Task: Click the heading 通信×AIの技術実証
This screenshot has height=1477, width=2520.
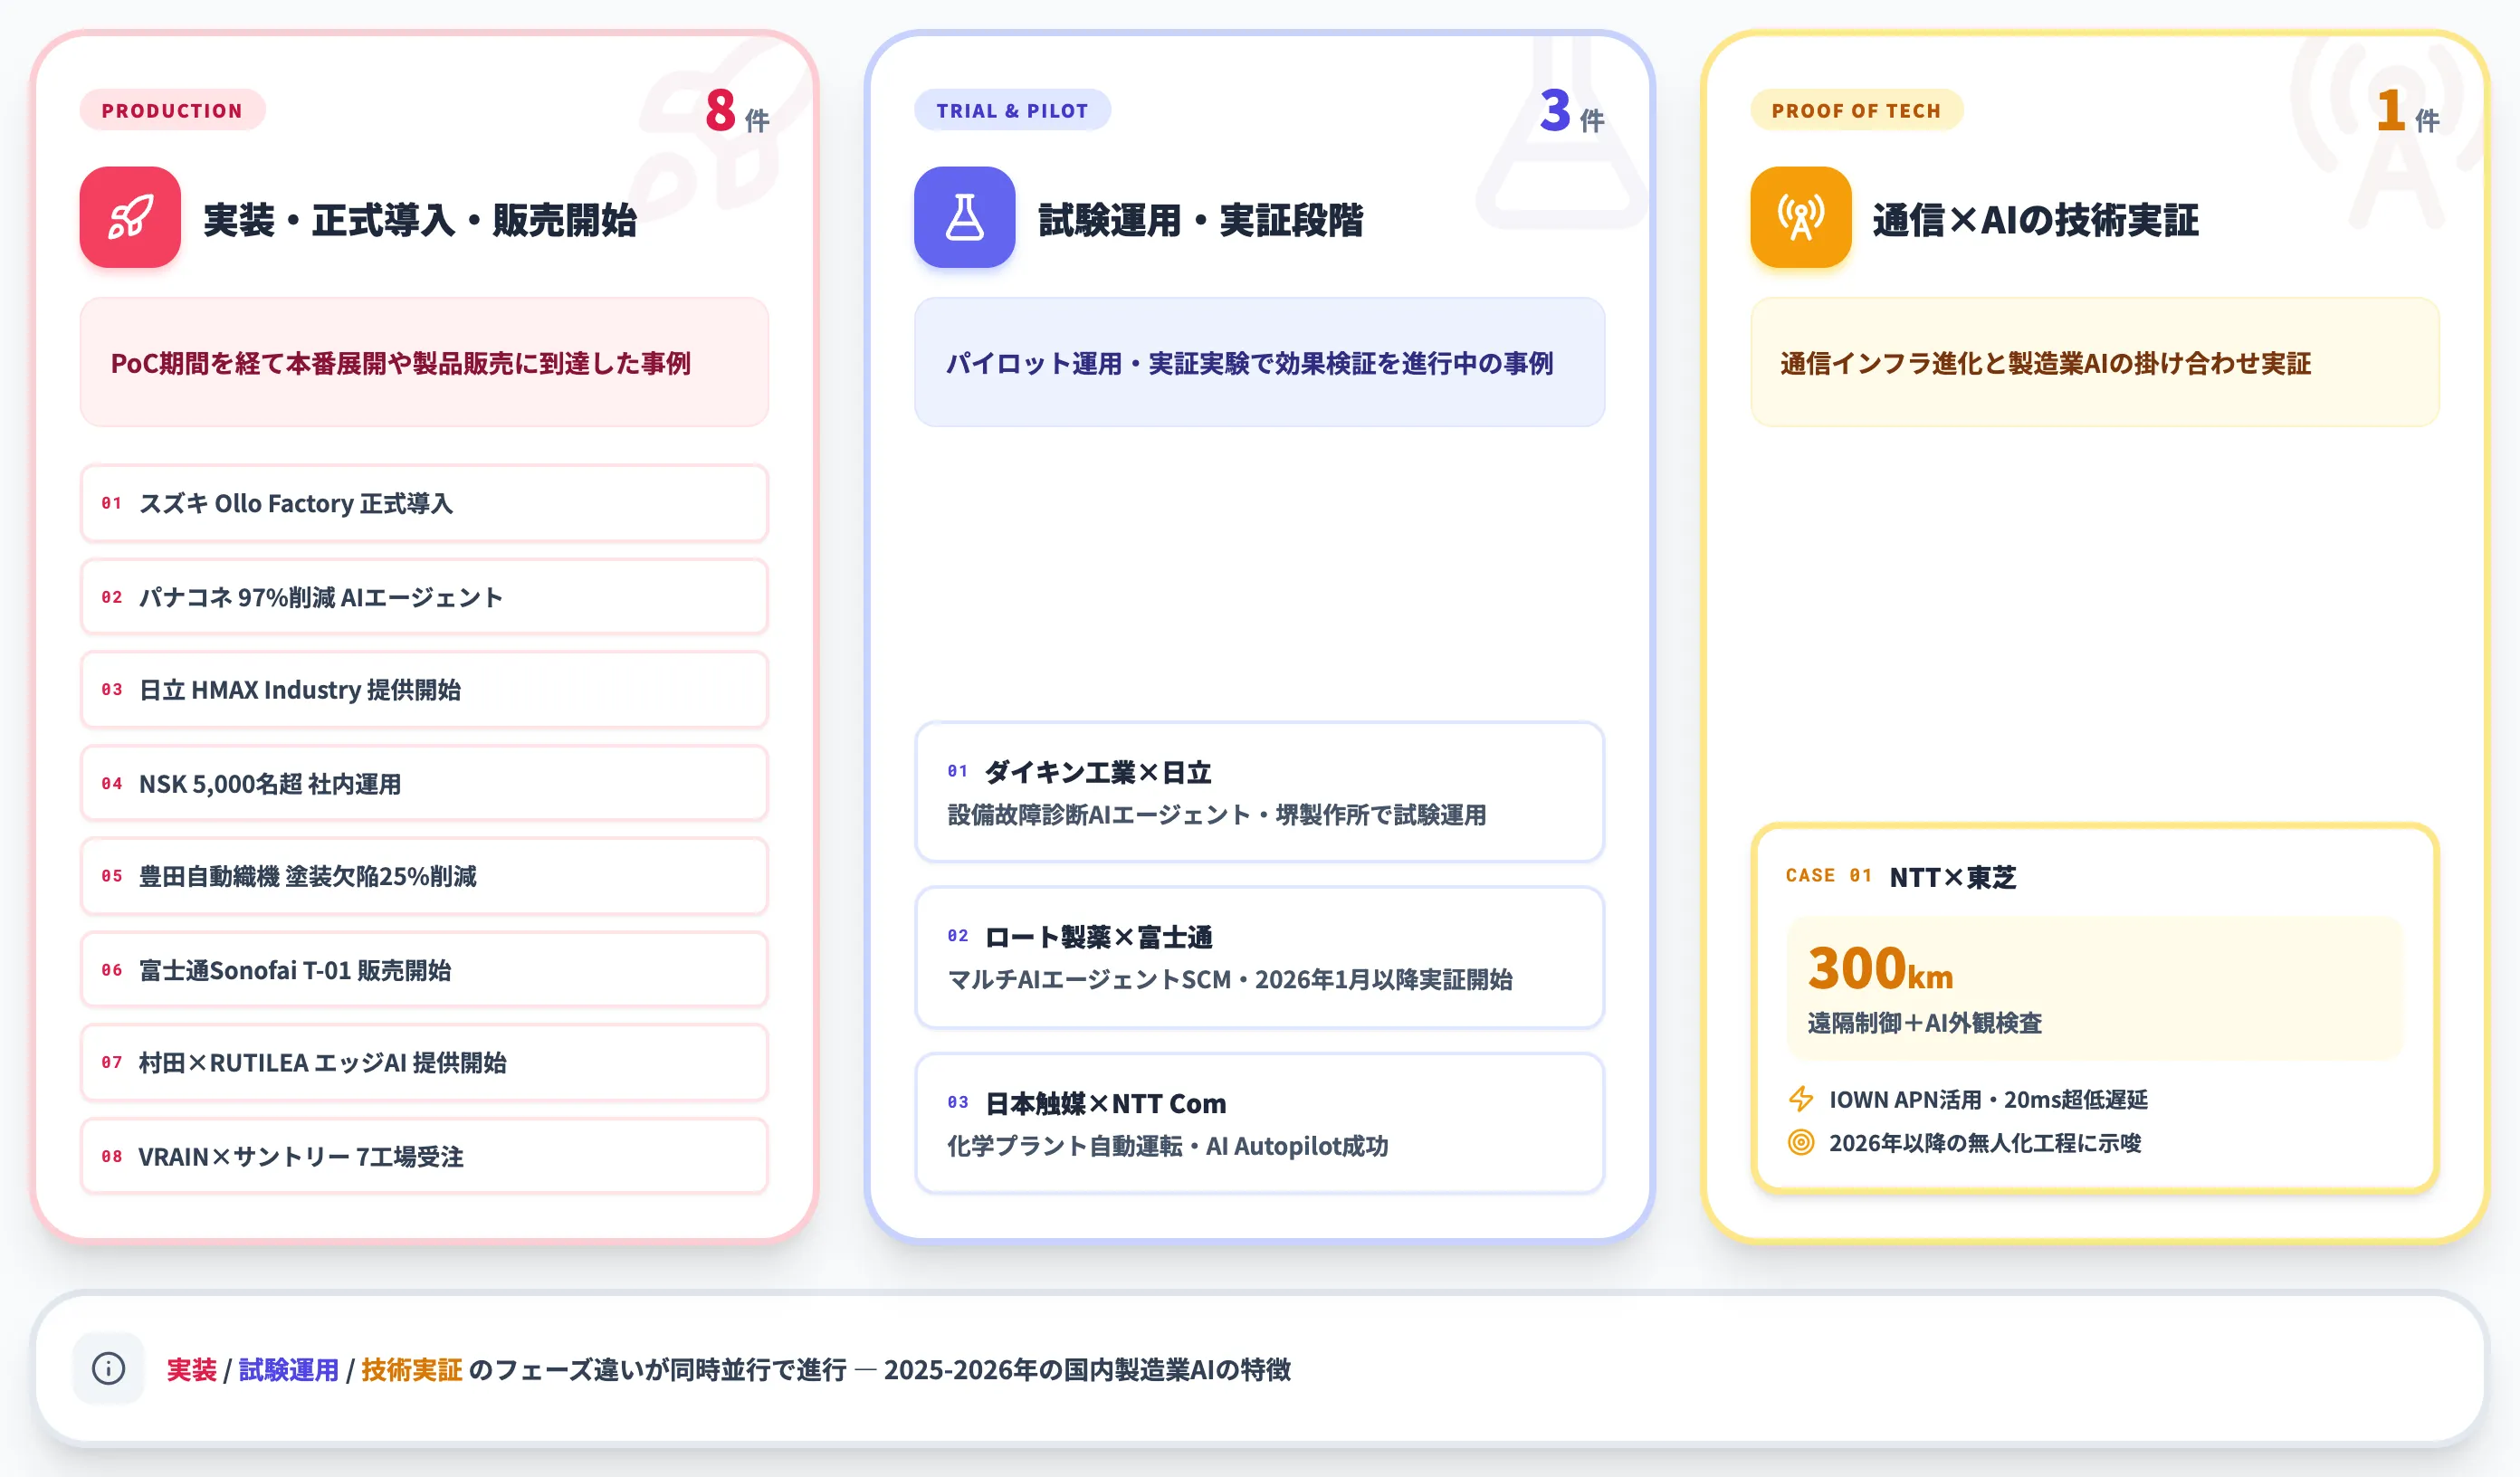Action: [x=2035, y=220]
